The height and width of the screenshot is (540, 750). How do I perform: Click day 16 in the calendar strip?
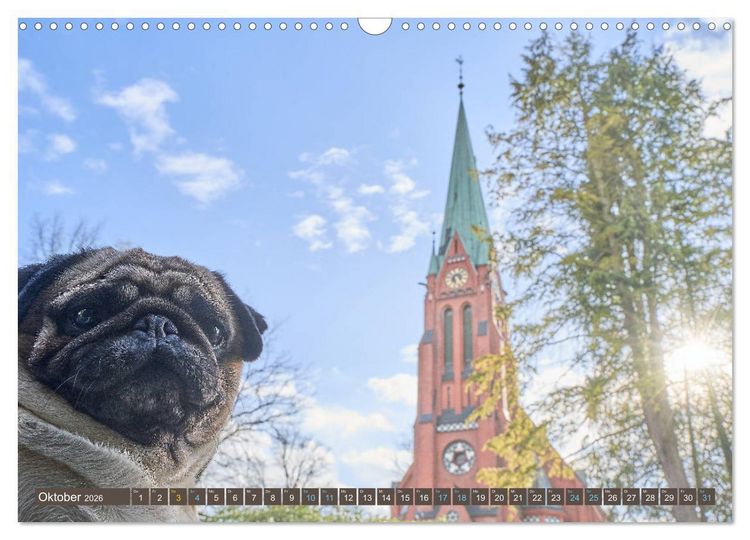coord(424,497)
